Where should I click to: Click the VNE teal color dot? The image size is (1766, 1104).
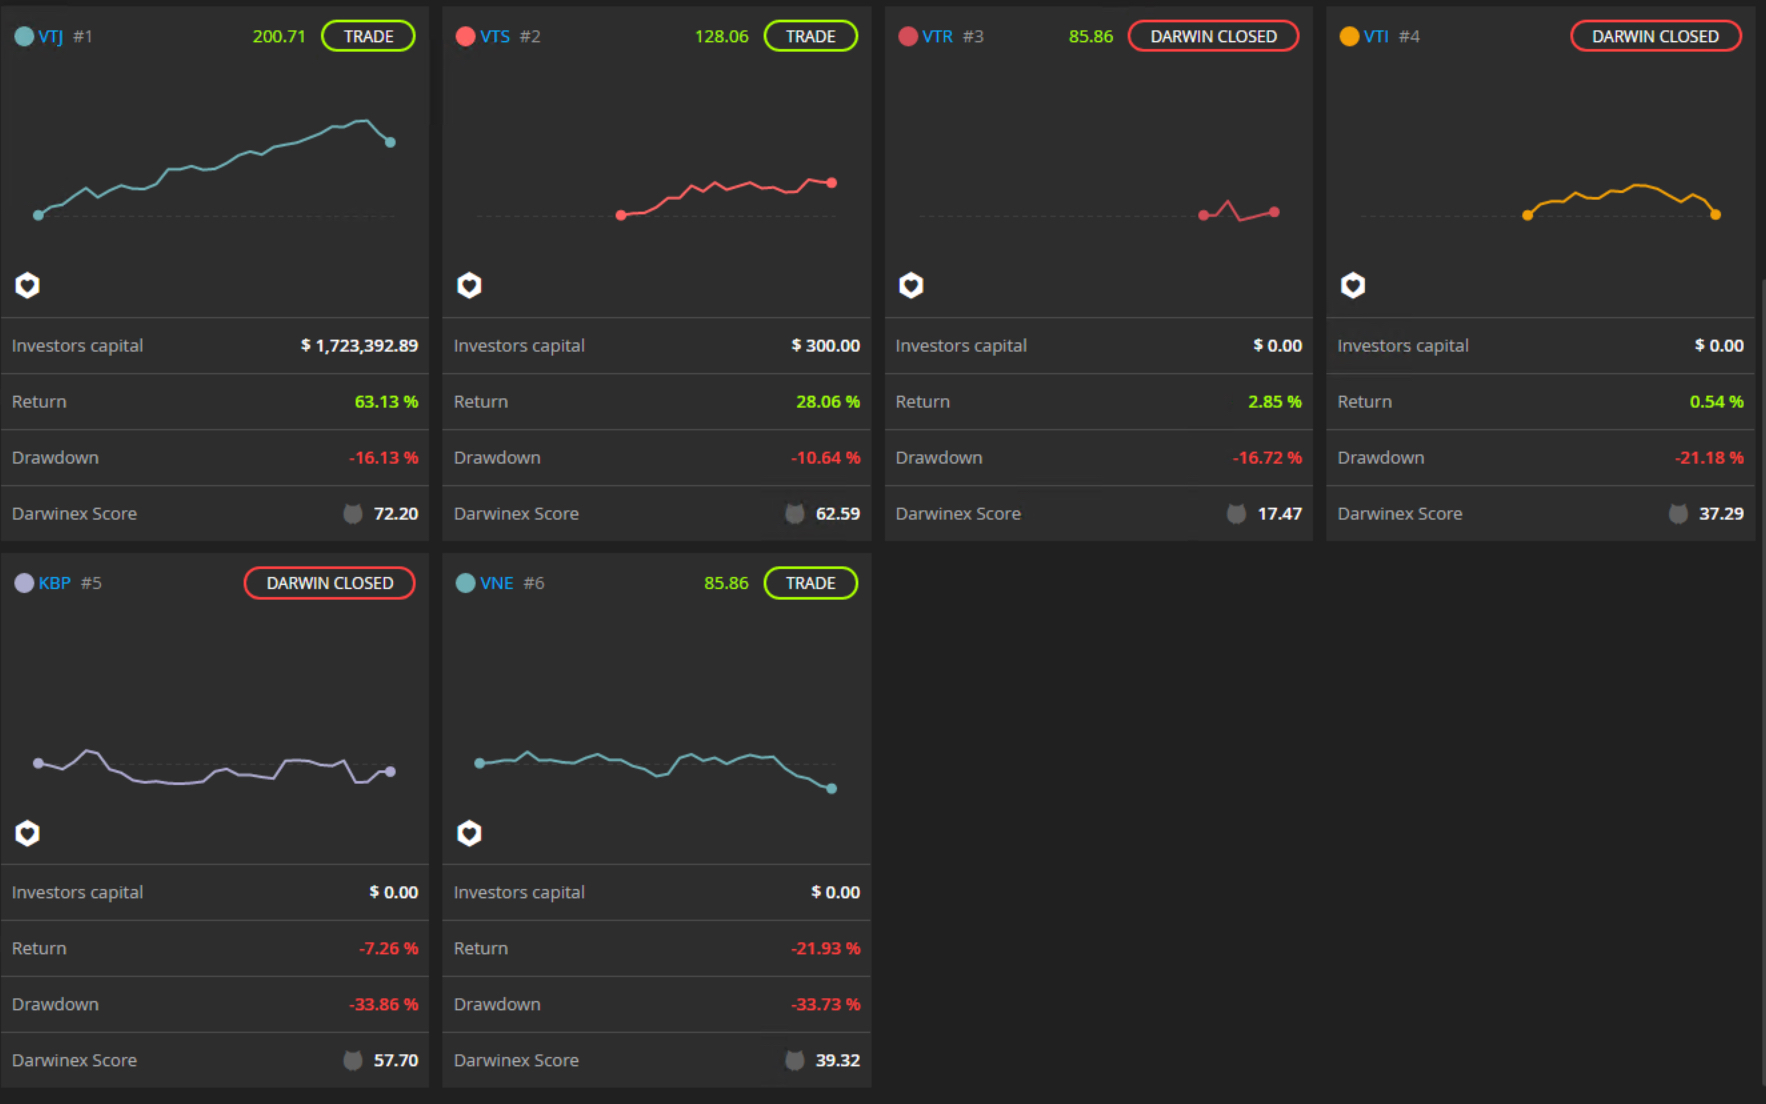pyautogui.click(x=465, y=583)
